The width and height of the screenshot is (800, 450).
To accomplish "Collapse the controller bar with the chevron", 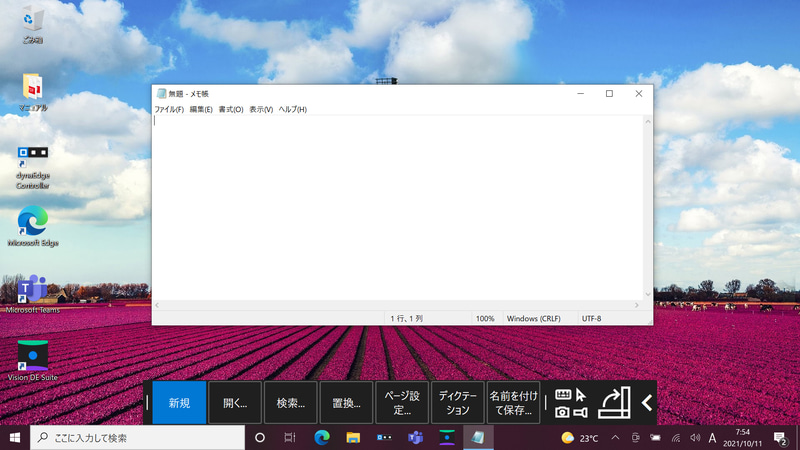I will coord(646,403).
